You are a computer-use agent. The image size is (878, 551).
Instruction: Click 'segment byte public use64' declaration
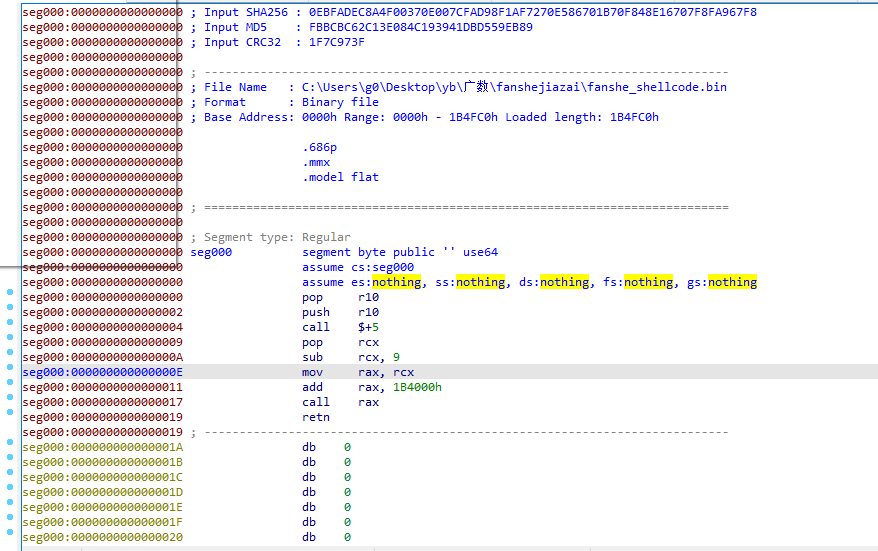400,253
